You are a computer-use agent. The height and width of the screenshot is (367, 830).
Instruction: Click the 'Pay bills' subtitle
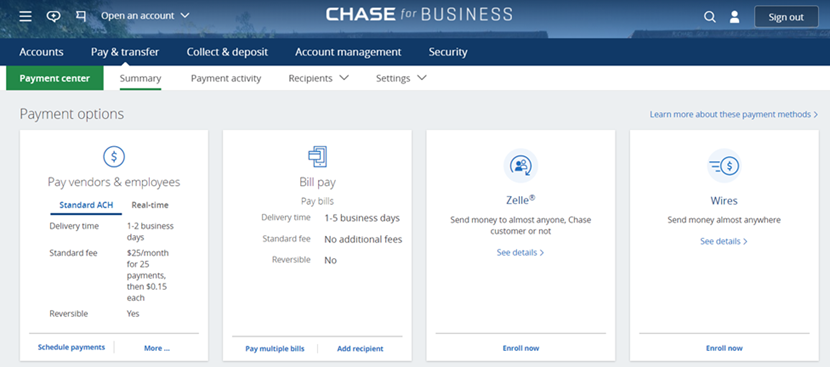click(x=318, y=201)
